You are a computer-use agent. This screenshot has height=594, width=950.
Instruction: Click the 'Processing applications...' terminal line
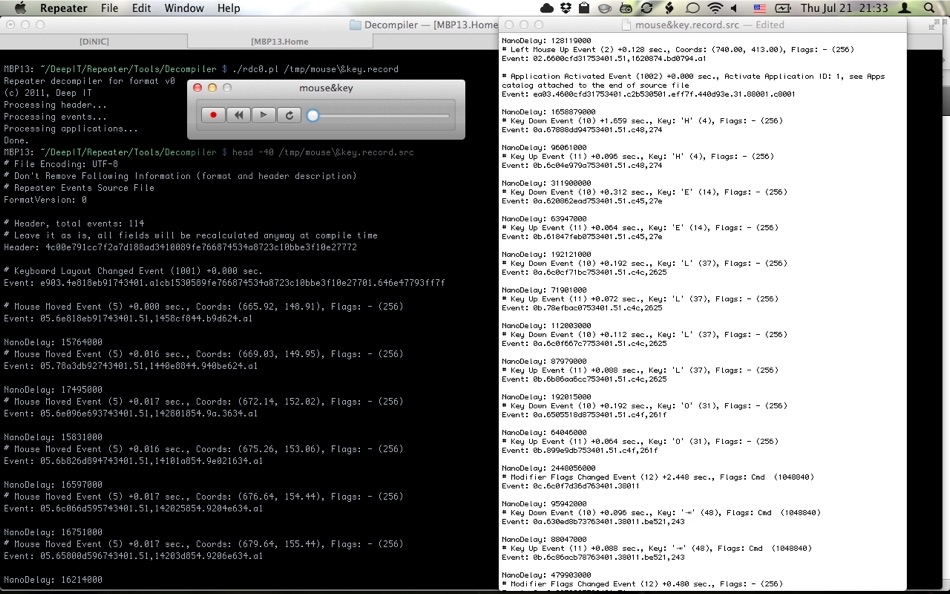70,128
